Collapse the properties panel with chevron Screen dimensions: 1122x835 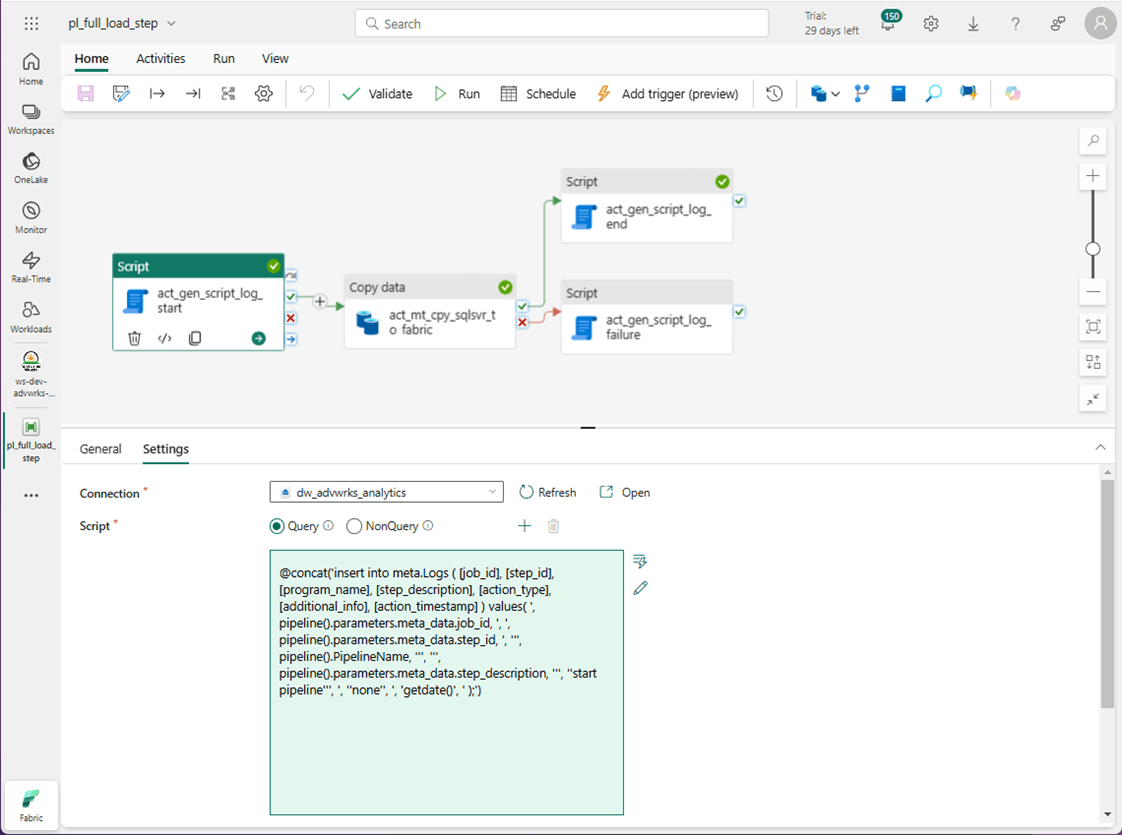(1101, 447)
